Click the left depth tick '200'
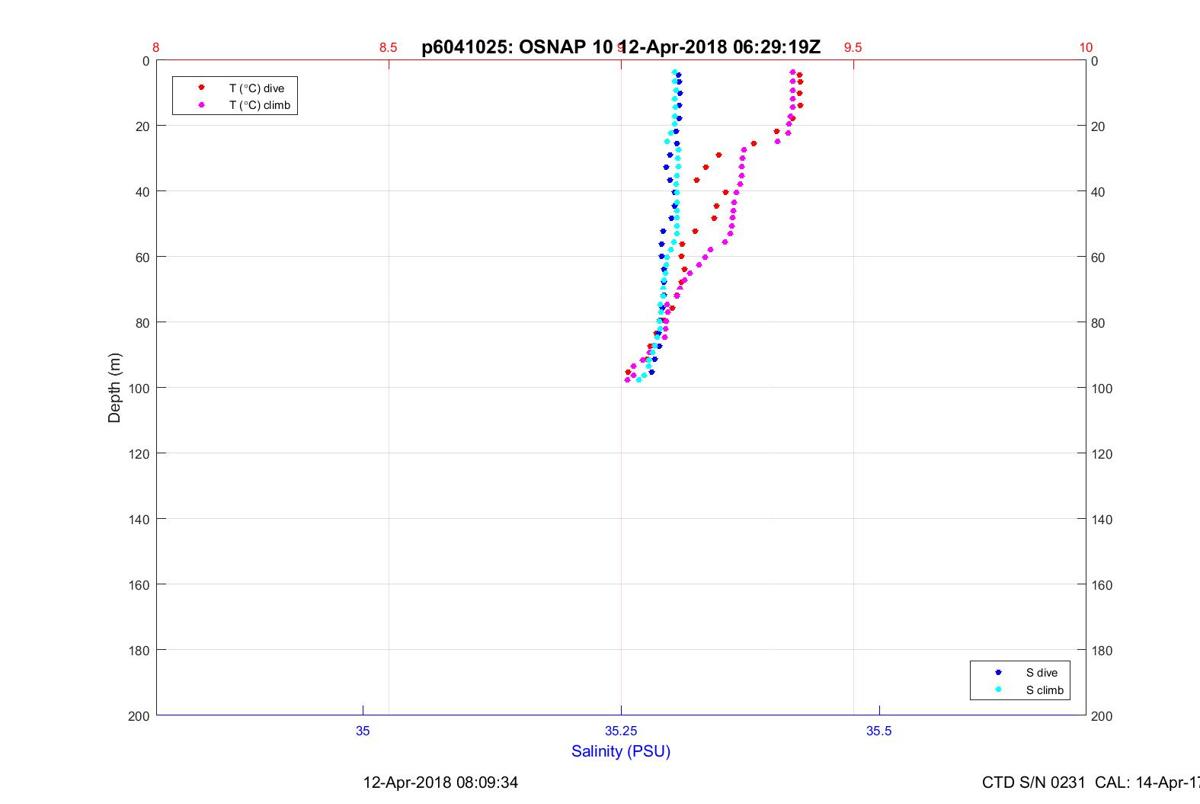 (139, 716)
